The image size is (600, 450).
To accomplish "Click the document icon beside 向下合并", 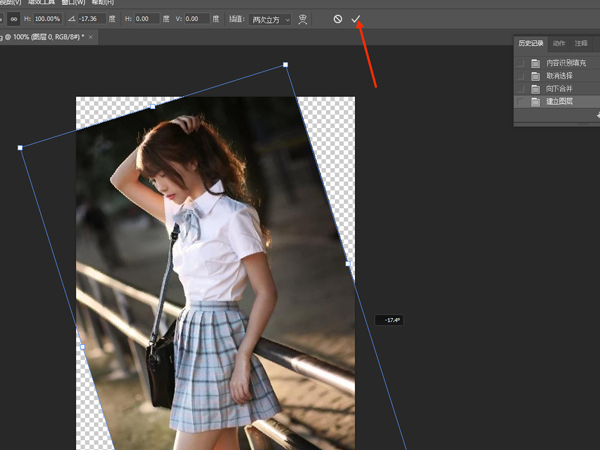I will click(535, 89).
